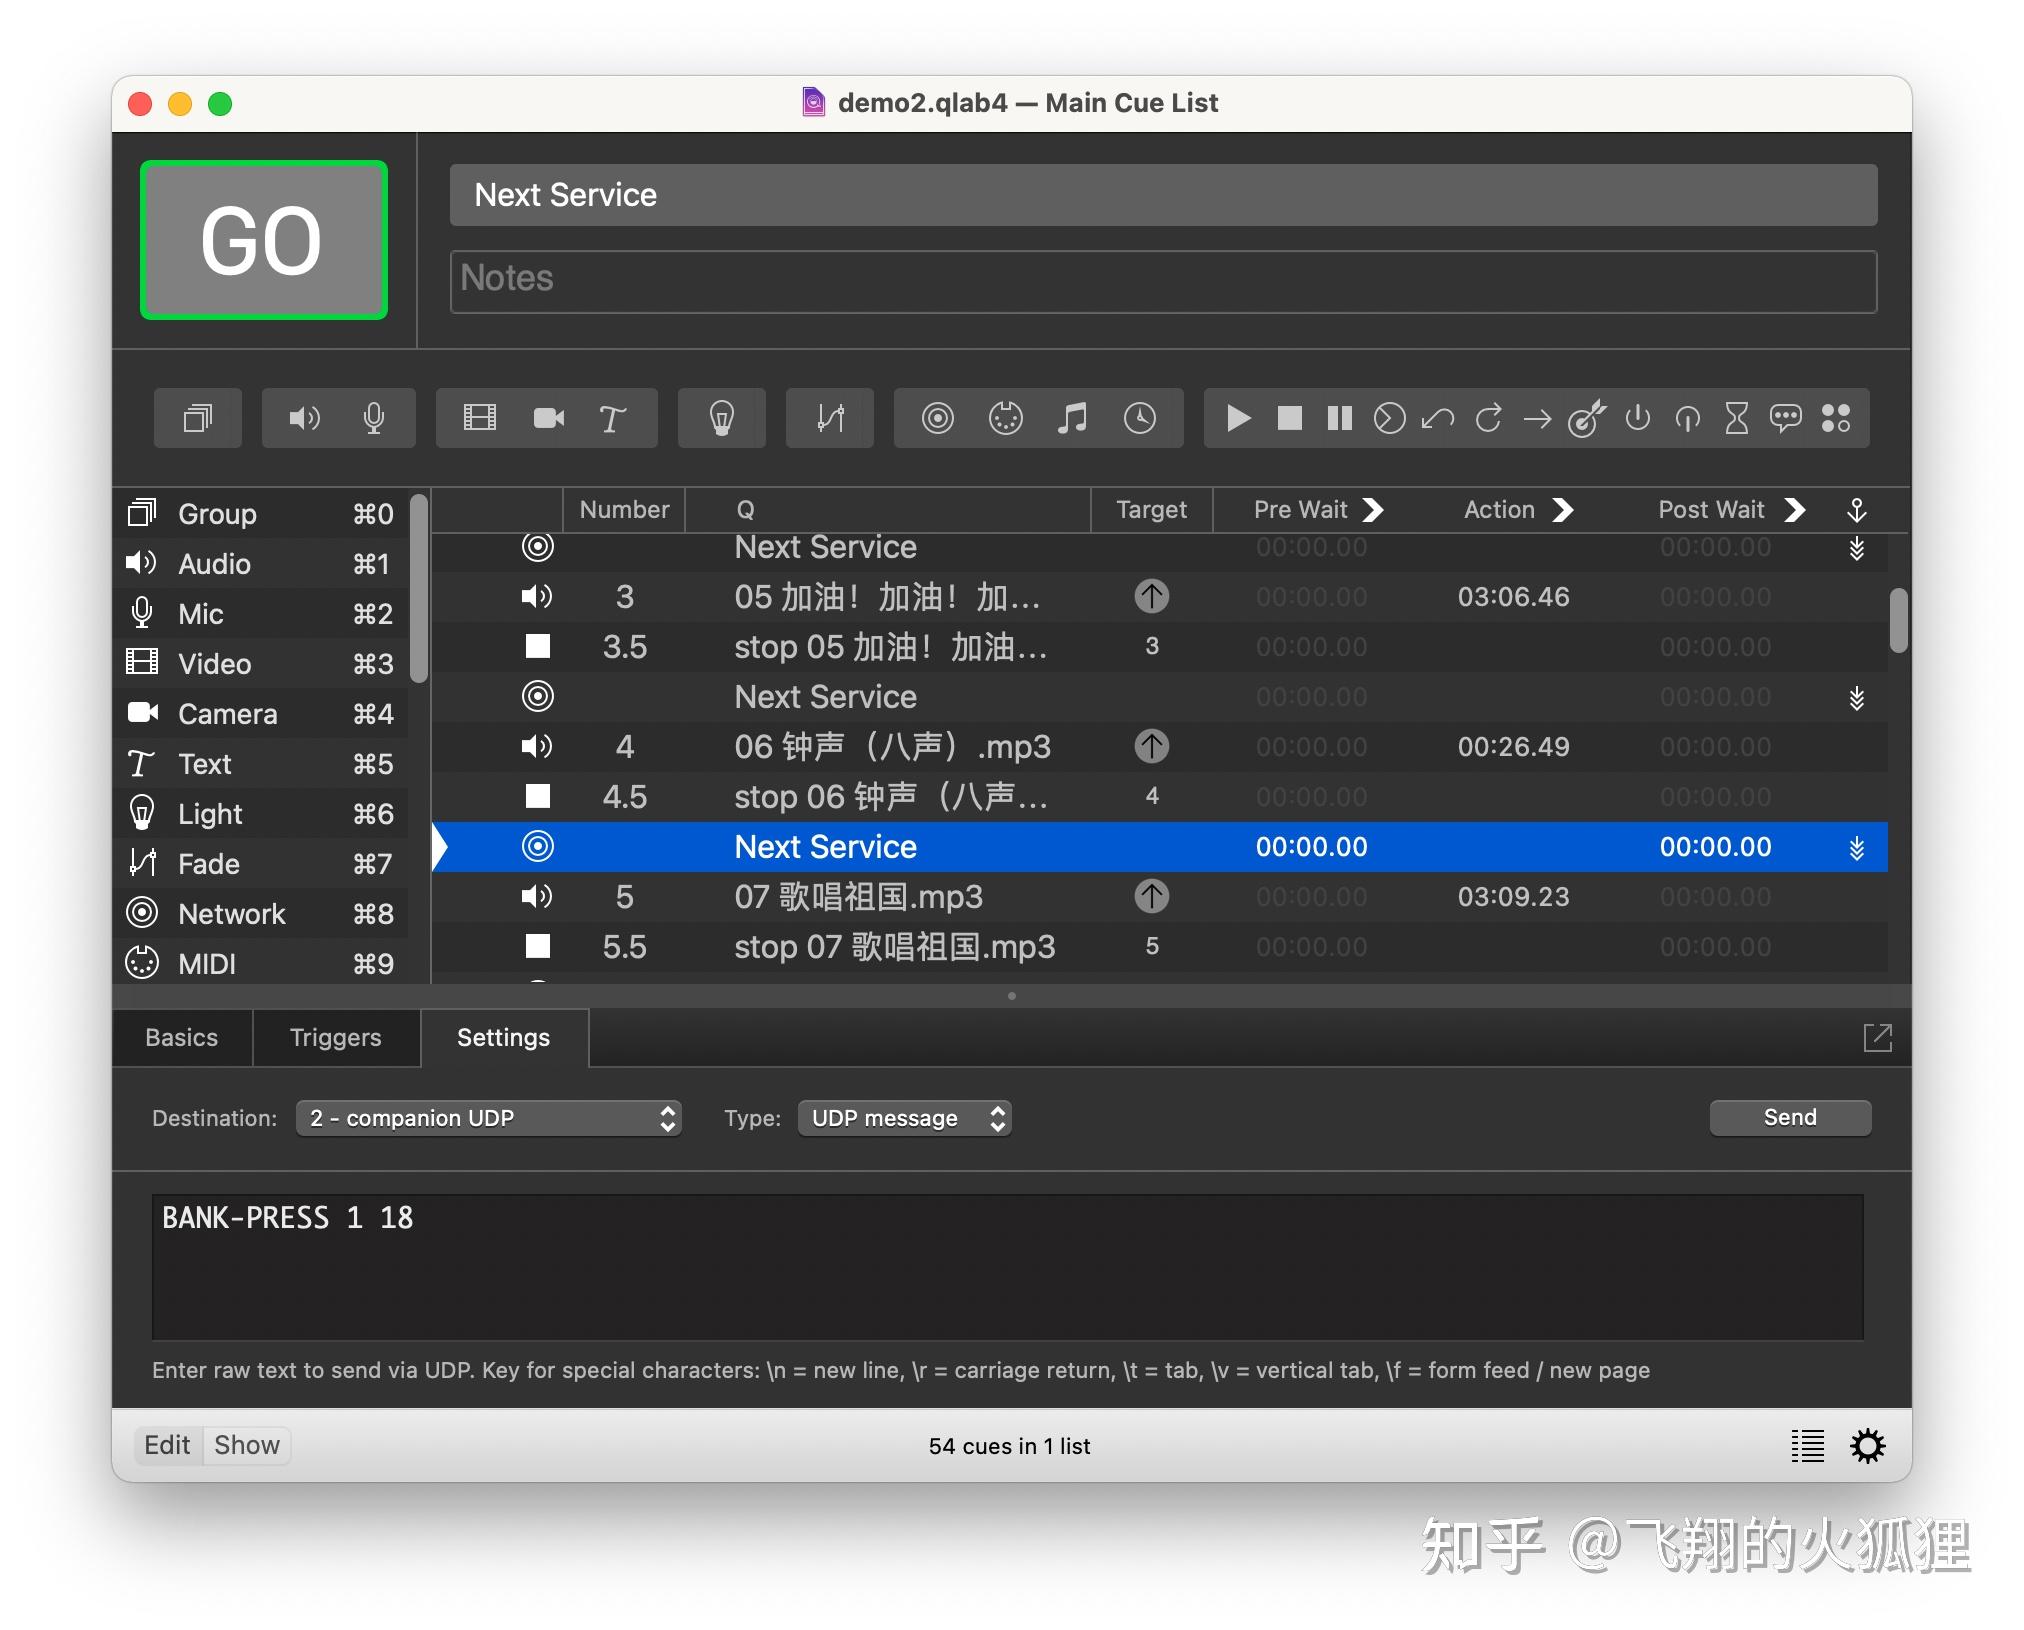
Task: Insert a Light cue
Action: pos(722,418)
